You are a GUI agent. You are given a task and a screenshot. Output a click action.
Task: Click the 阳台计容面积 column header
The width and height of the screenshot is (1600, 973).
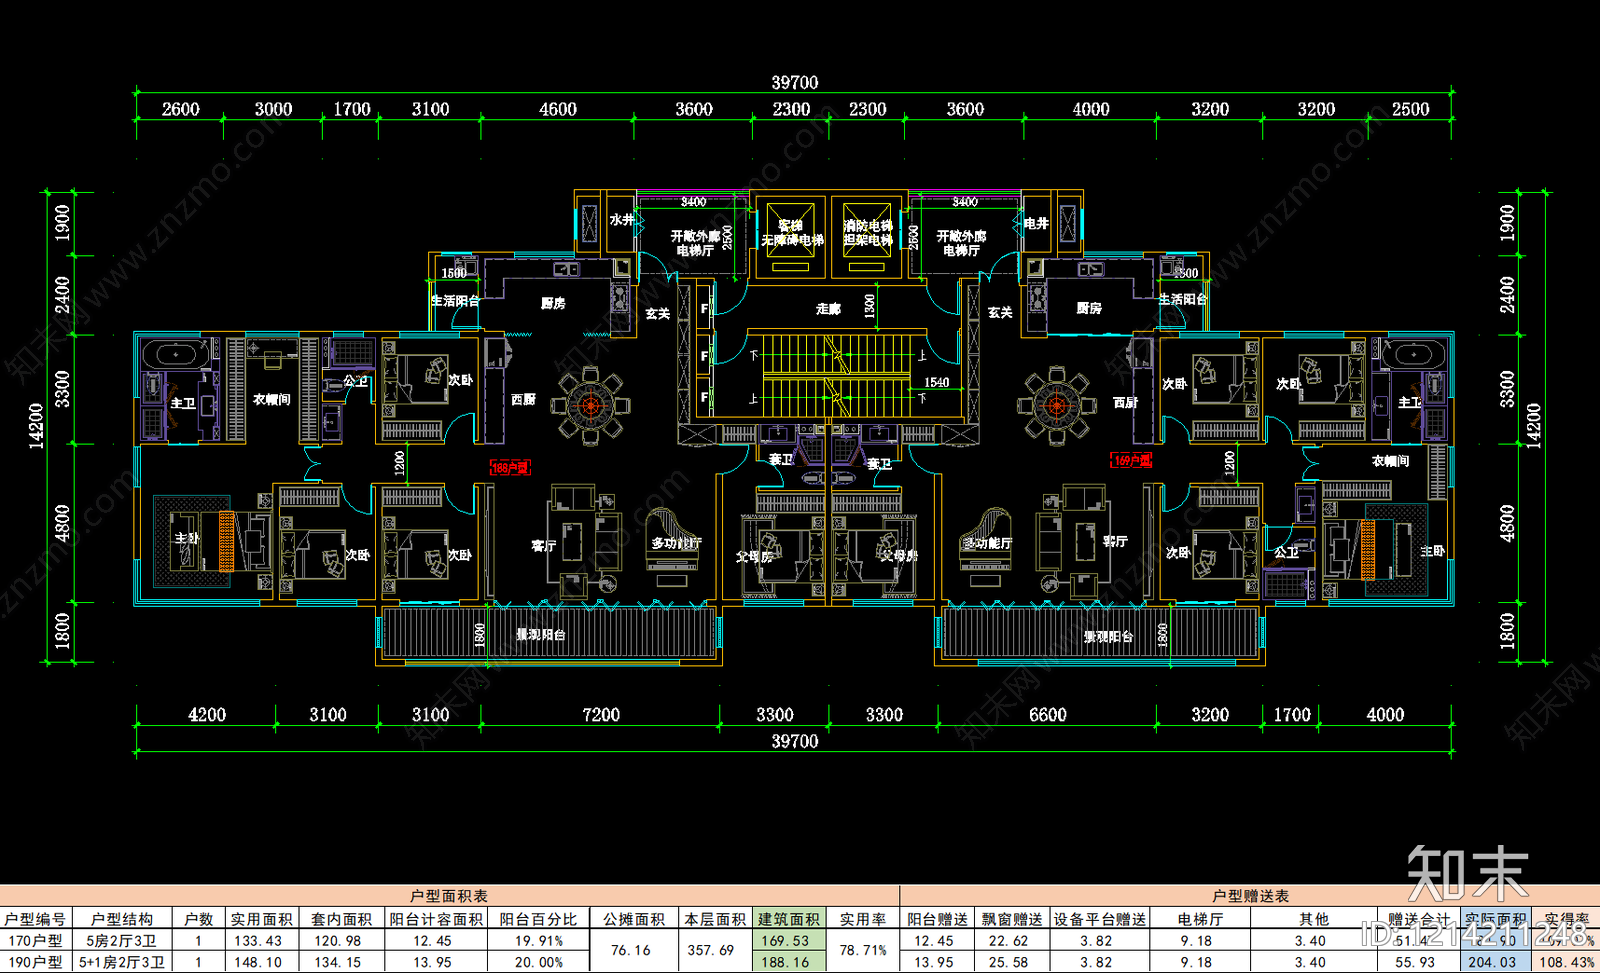[436, 919]
